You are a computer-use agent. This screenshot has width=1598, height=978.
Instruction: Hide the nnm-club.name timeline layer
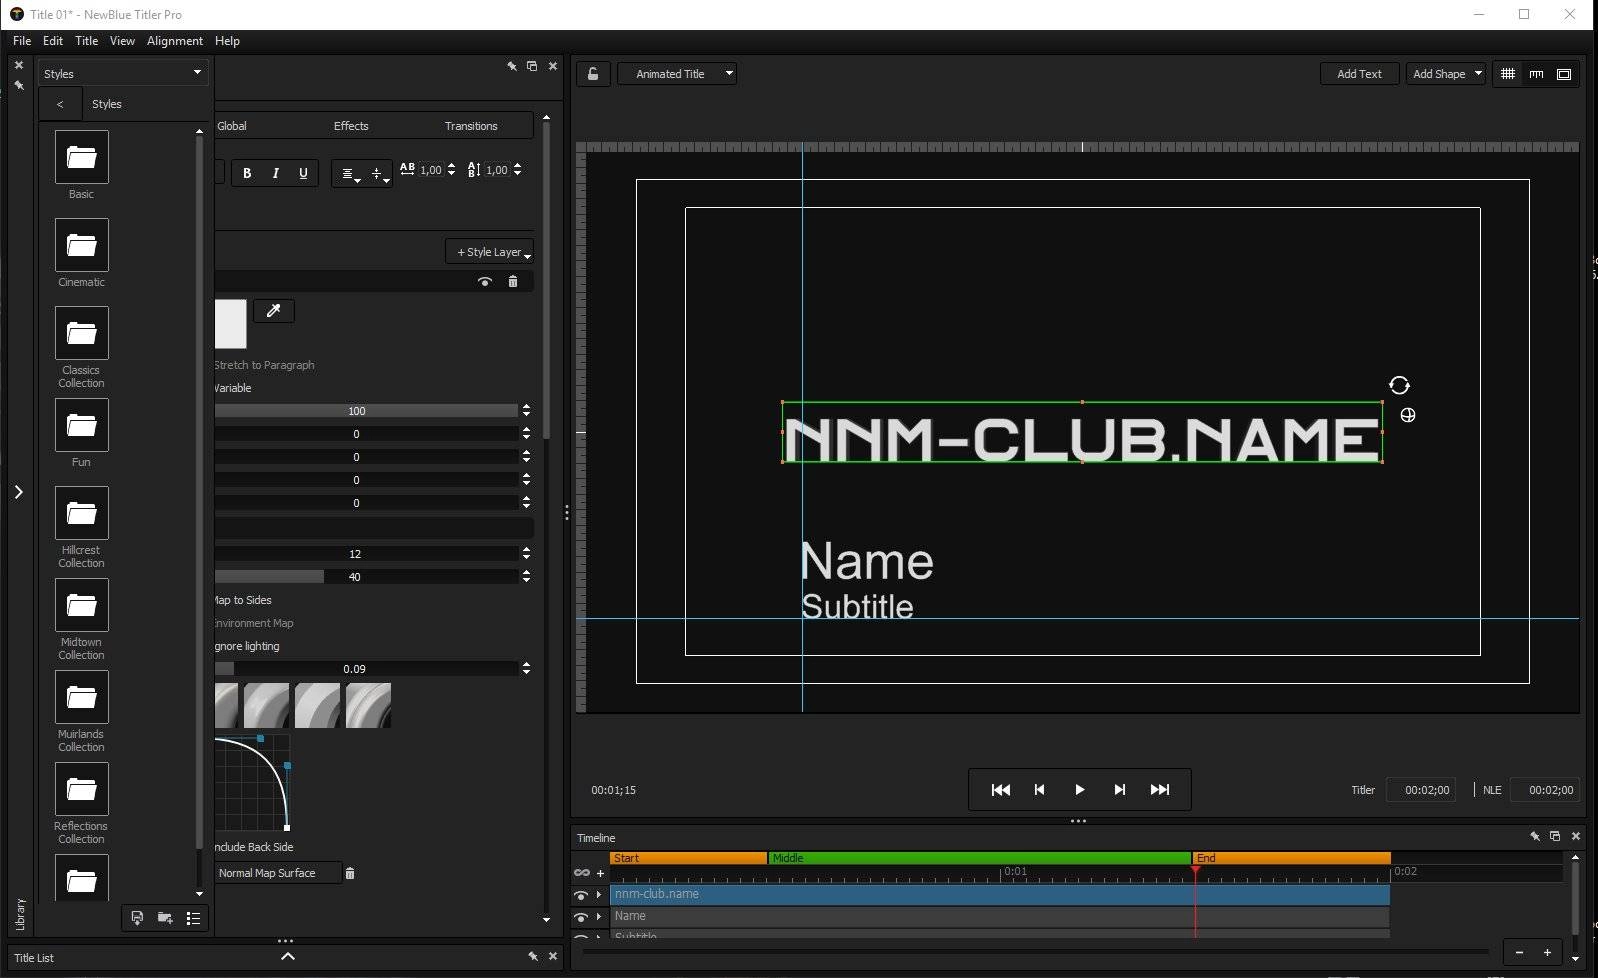click(x=581, y=895)
